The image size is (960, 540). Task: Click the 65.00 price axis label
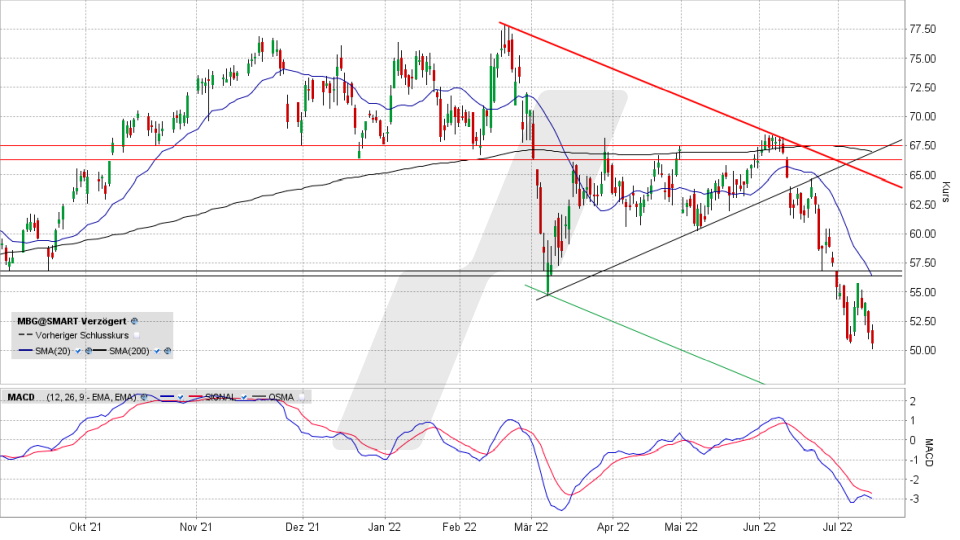point(922,175)
